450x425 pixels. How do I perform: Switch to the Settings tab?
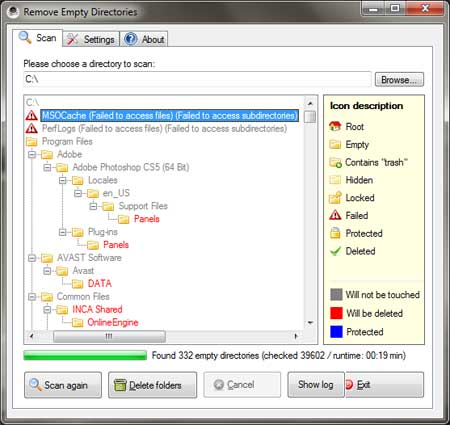click(x=91, y=39)
